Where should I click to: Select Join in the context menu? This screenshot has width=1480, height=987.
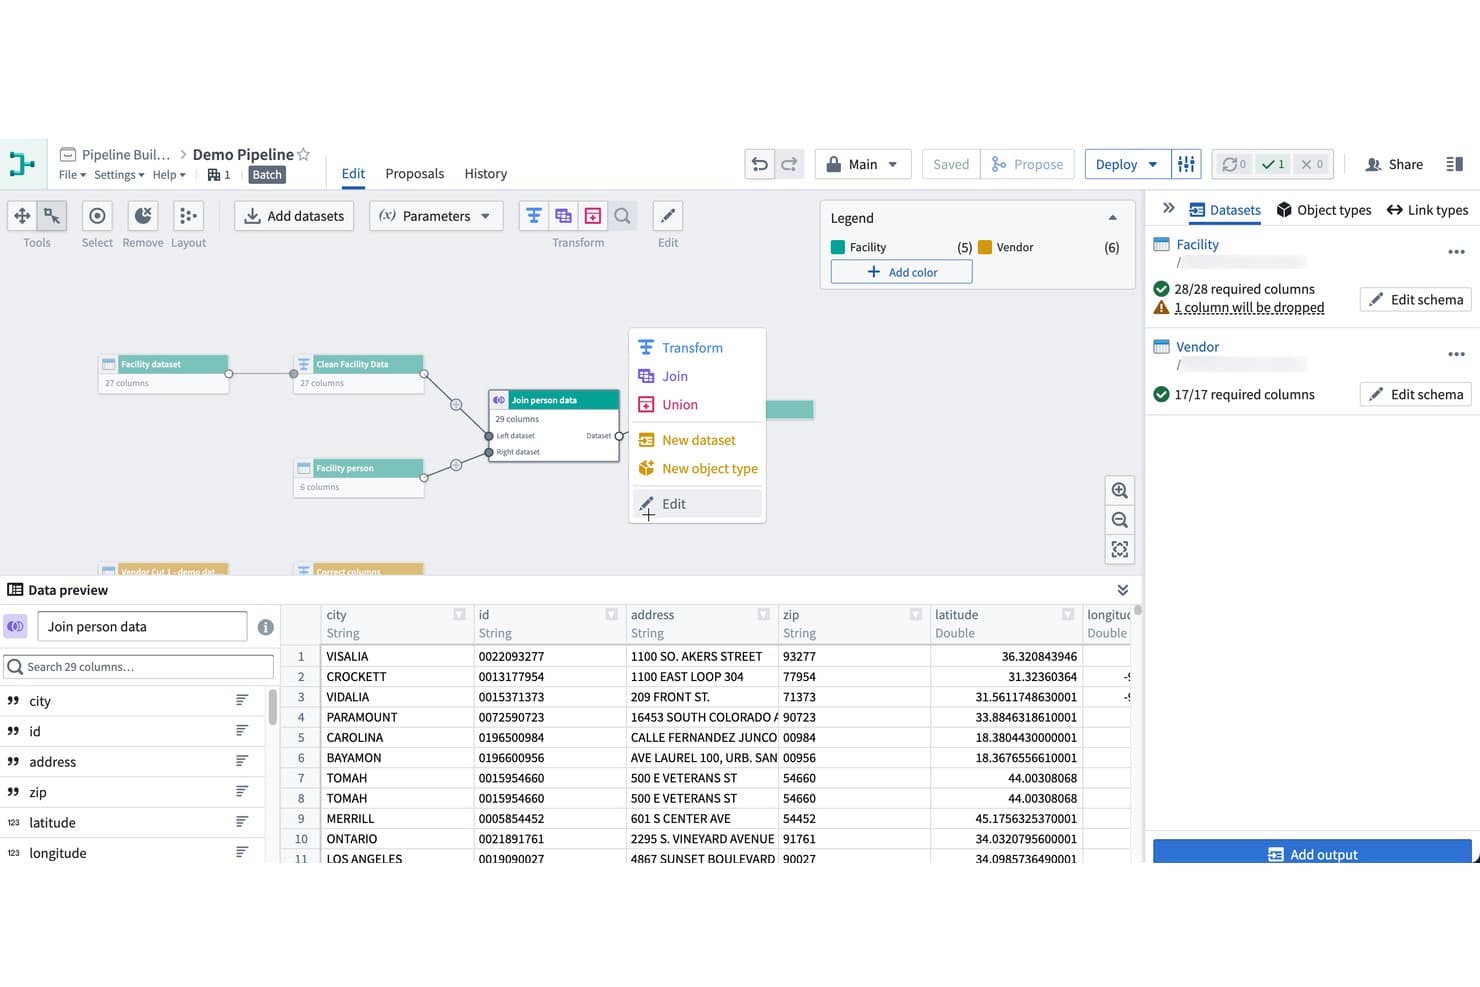[x=698, y=376]
